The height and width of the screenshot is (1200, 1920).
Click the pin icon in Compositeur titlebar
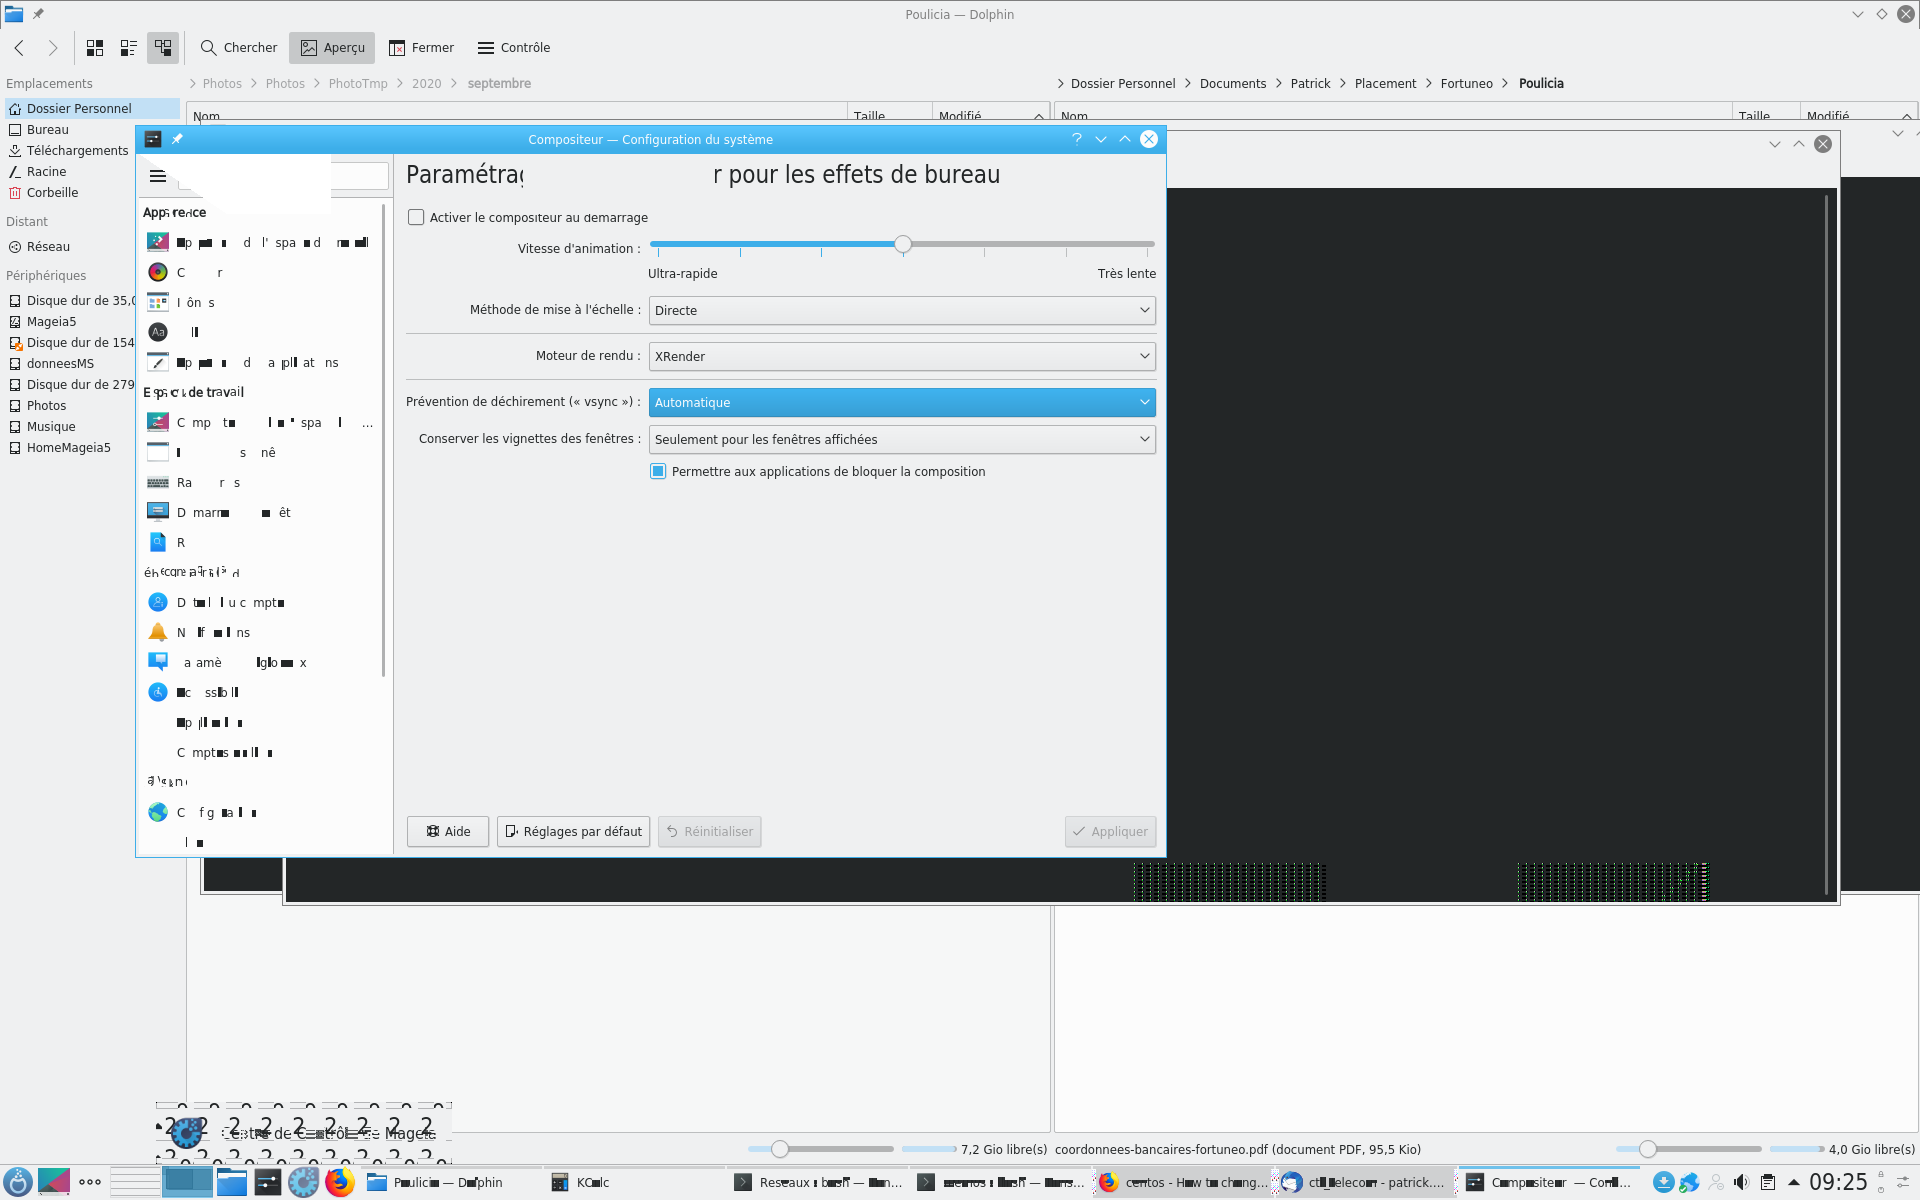(178, 139)
